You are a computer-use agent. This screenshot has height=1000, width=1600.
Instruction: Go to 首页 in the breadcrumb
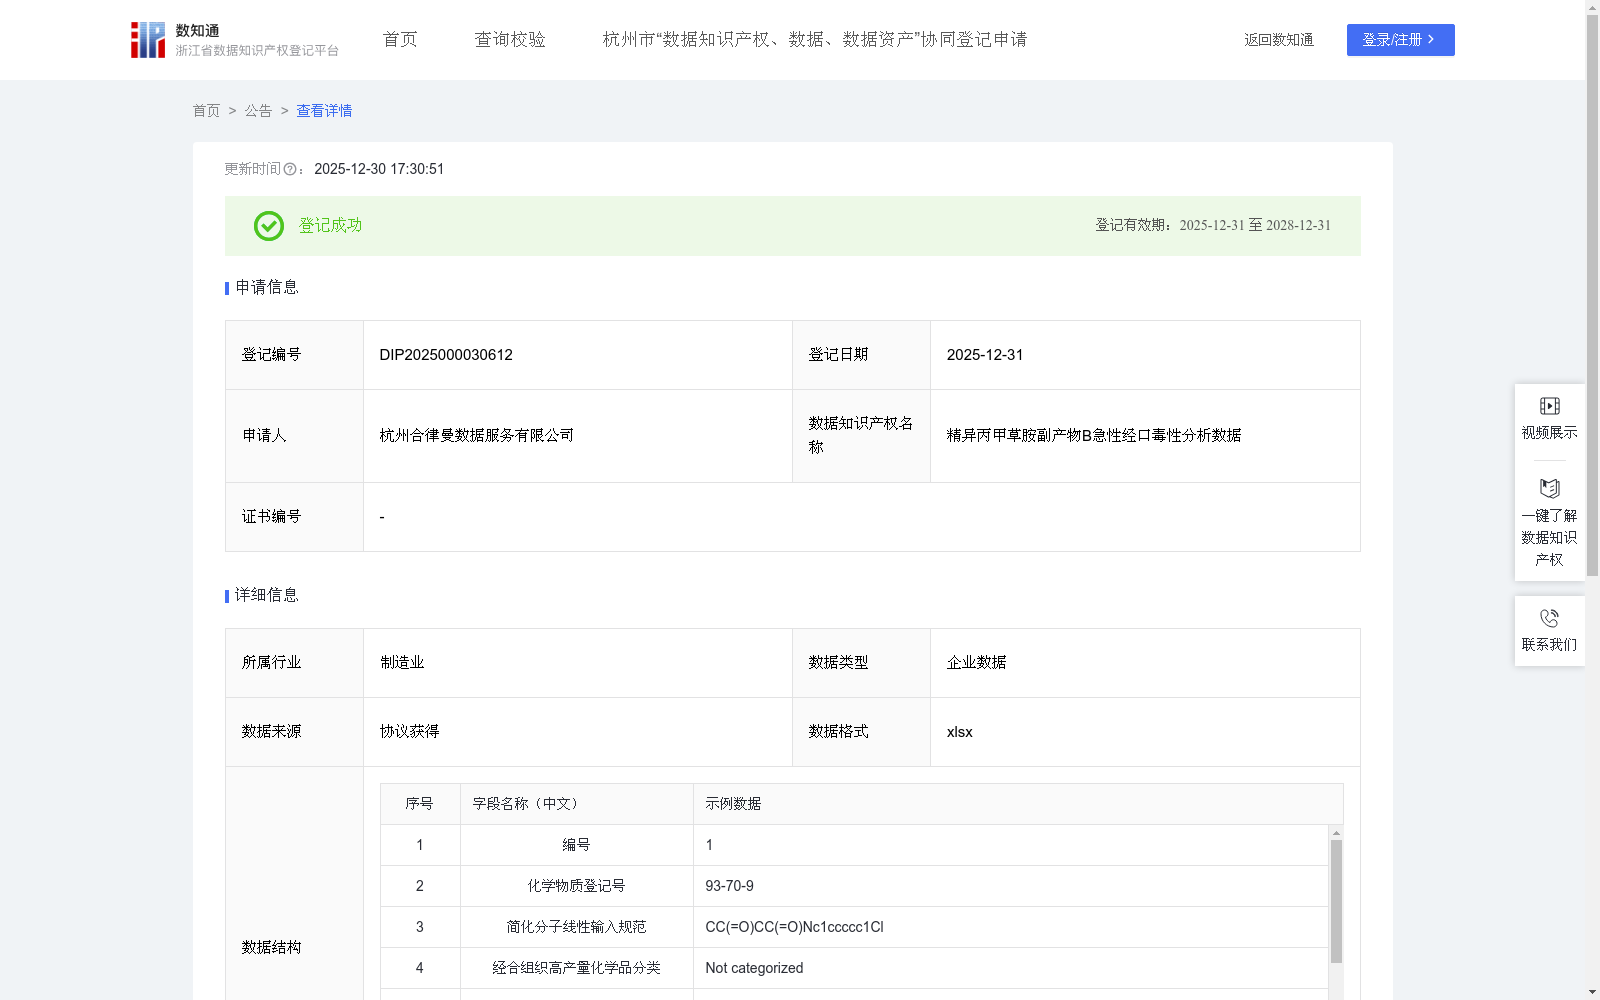coord(206,111)
